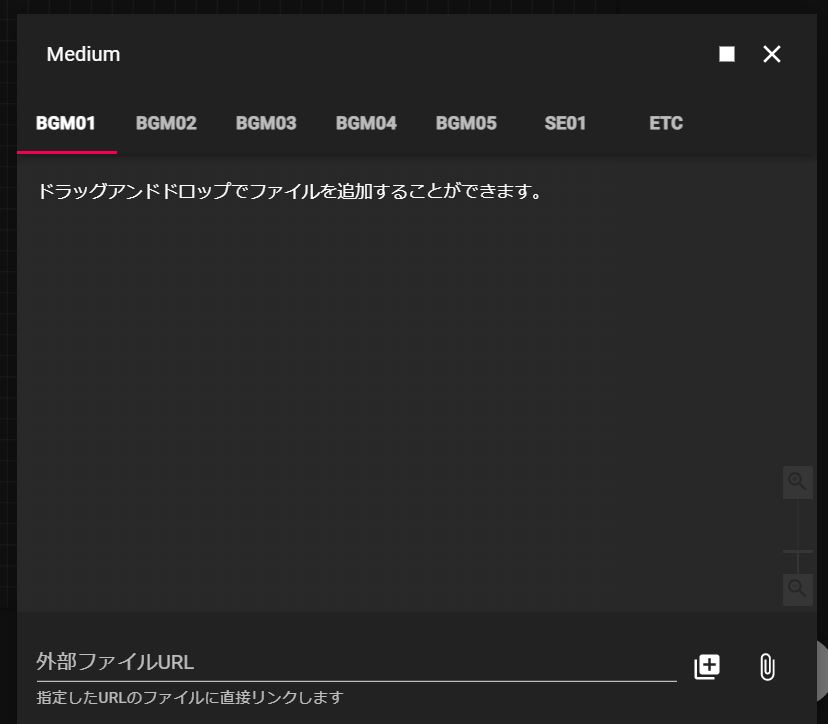
Task: Click the paperclip attach file icon
Action: [x=767, y=667]
